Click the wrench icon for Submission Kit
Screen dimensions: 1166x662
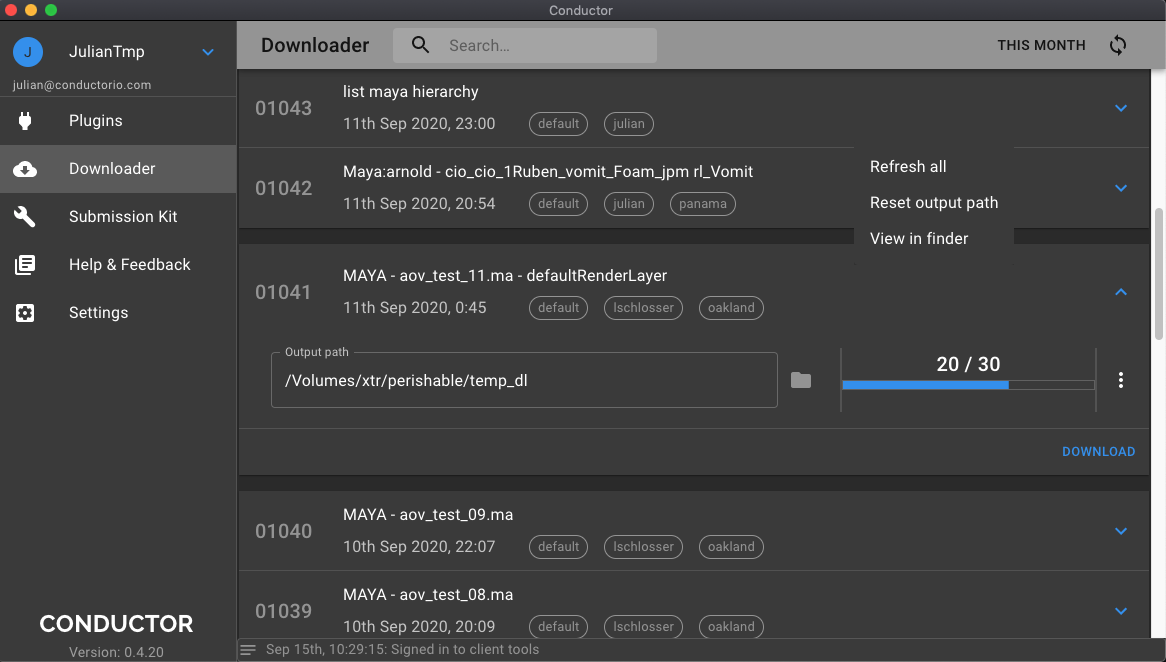point(25,216)
